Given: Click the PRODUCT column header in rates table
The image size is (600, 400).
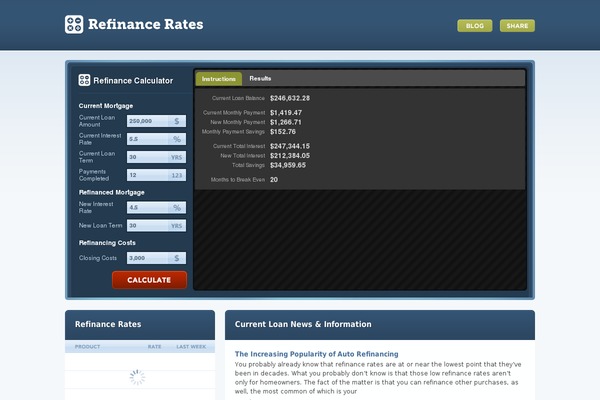Looking at the screenshot, I should (x=87, y=346).
